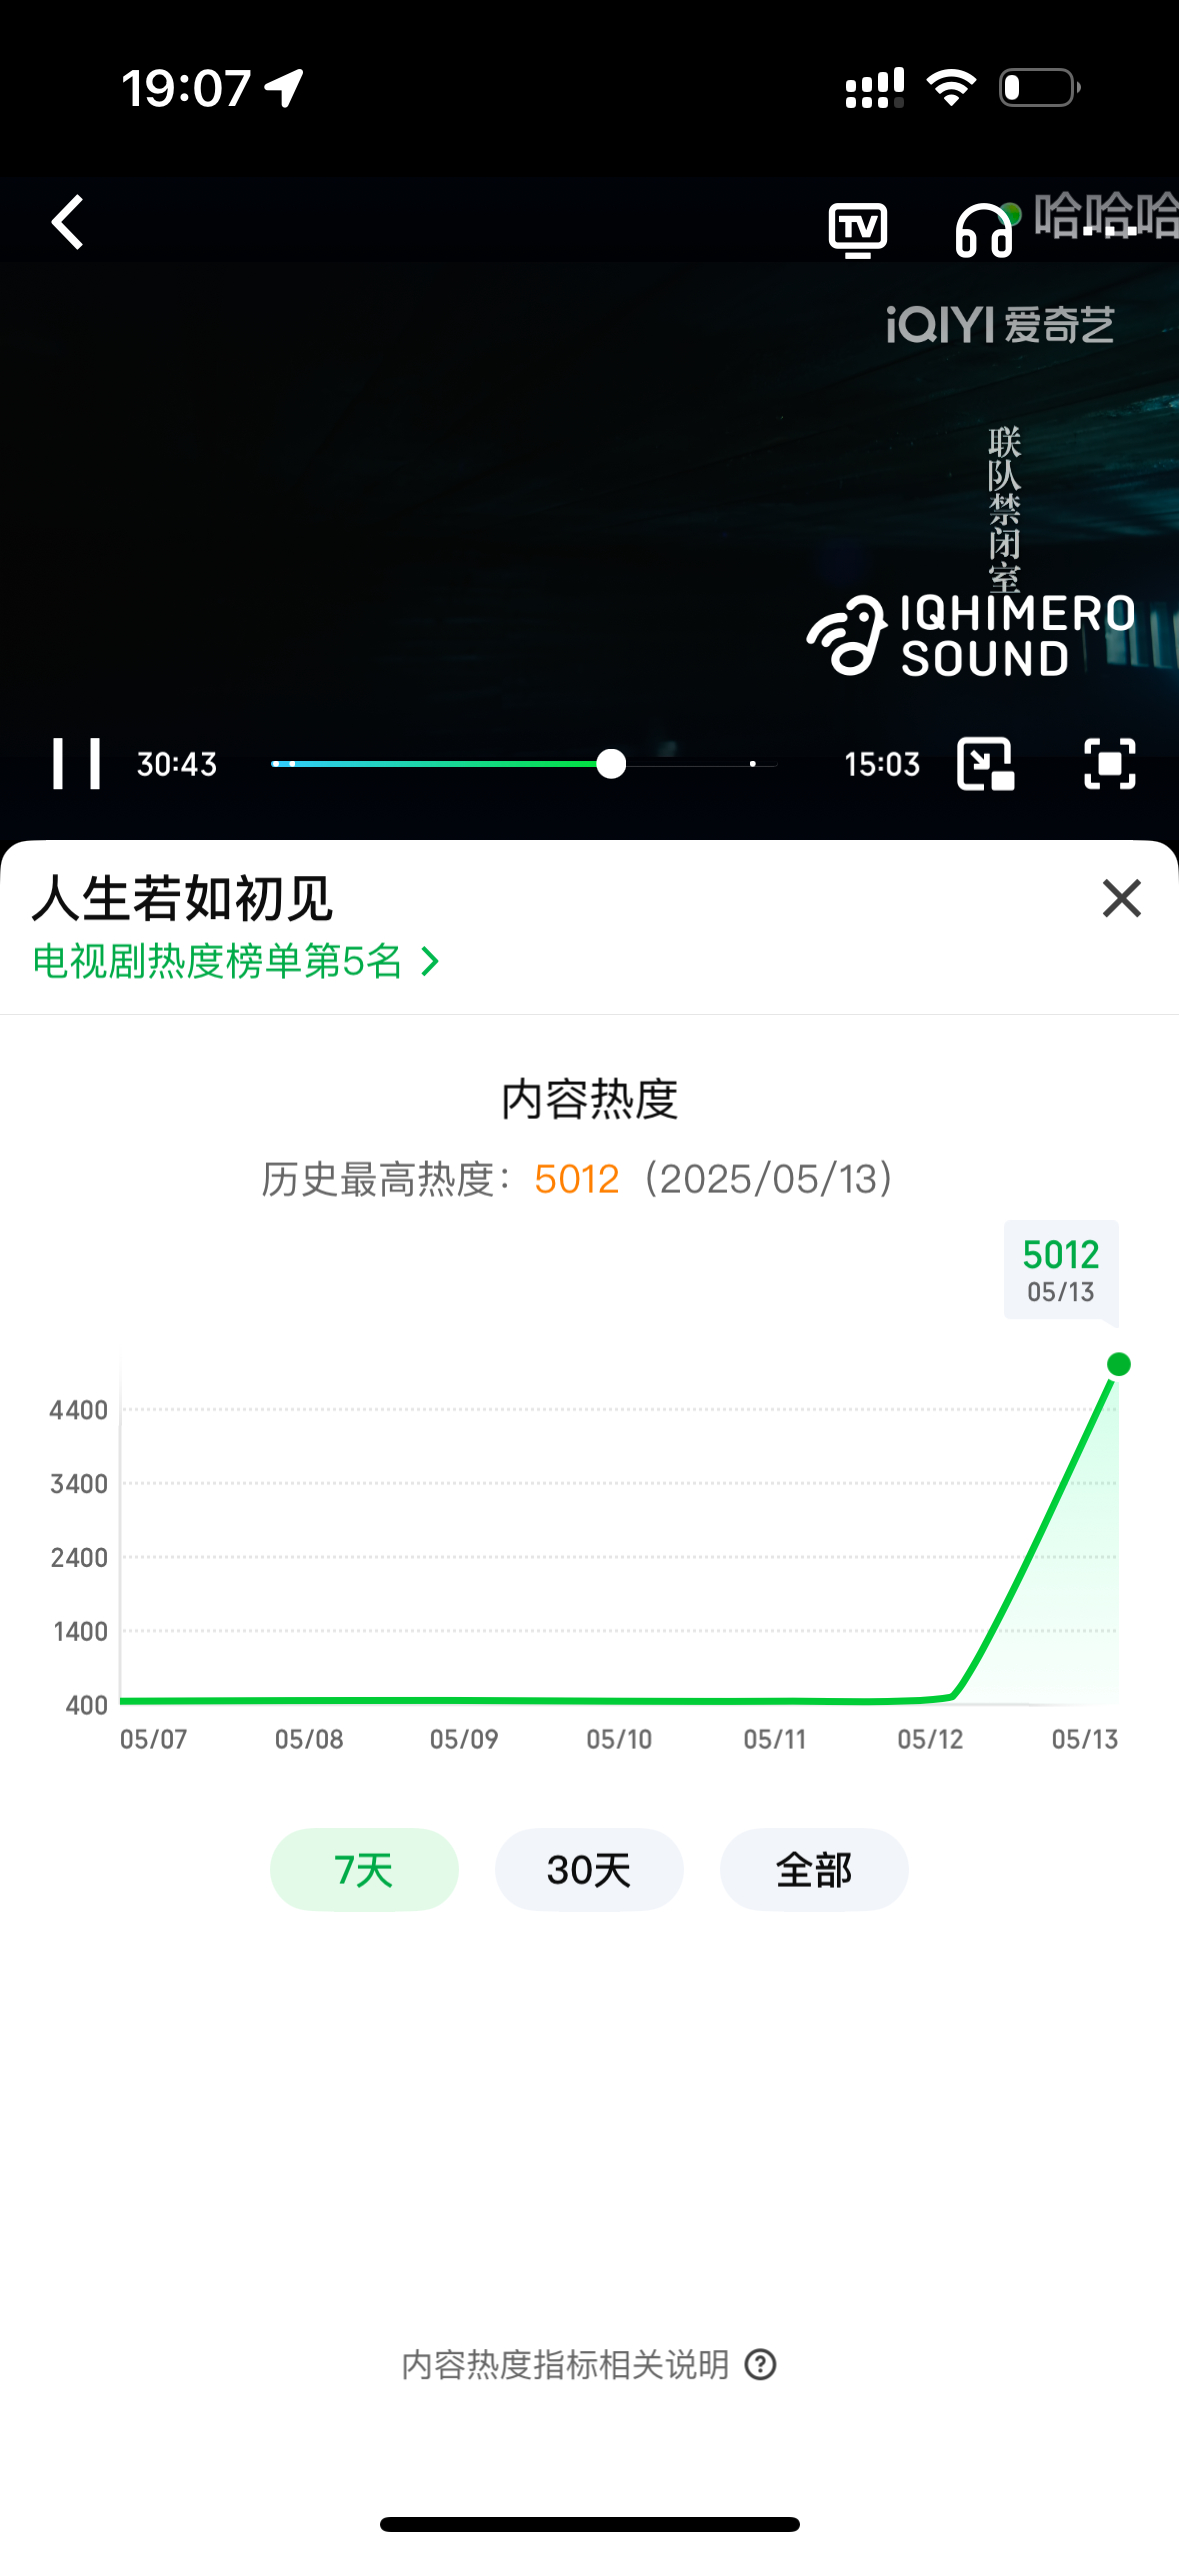Image resolution: width=1179 pixels, height=2556 pixels.
Task: Enable picture-in-picture mini player icon
Action: [985, 764]
